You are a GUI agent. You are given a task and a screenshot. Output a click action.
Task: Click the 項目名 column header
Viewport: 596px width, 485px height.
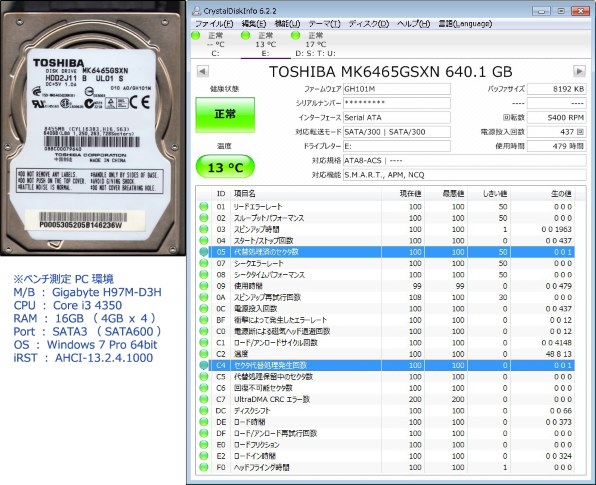306,194
